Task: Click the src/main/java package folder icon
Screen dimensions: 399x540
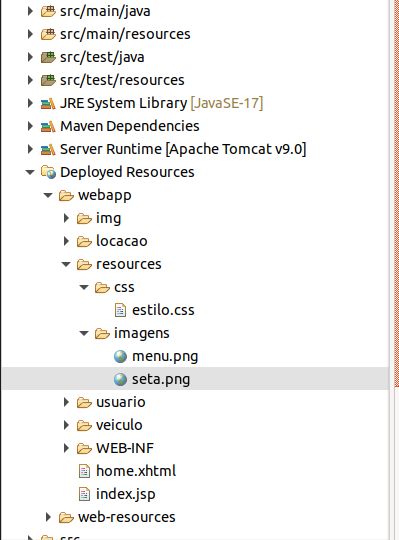Action: pos(48,11)
